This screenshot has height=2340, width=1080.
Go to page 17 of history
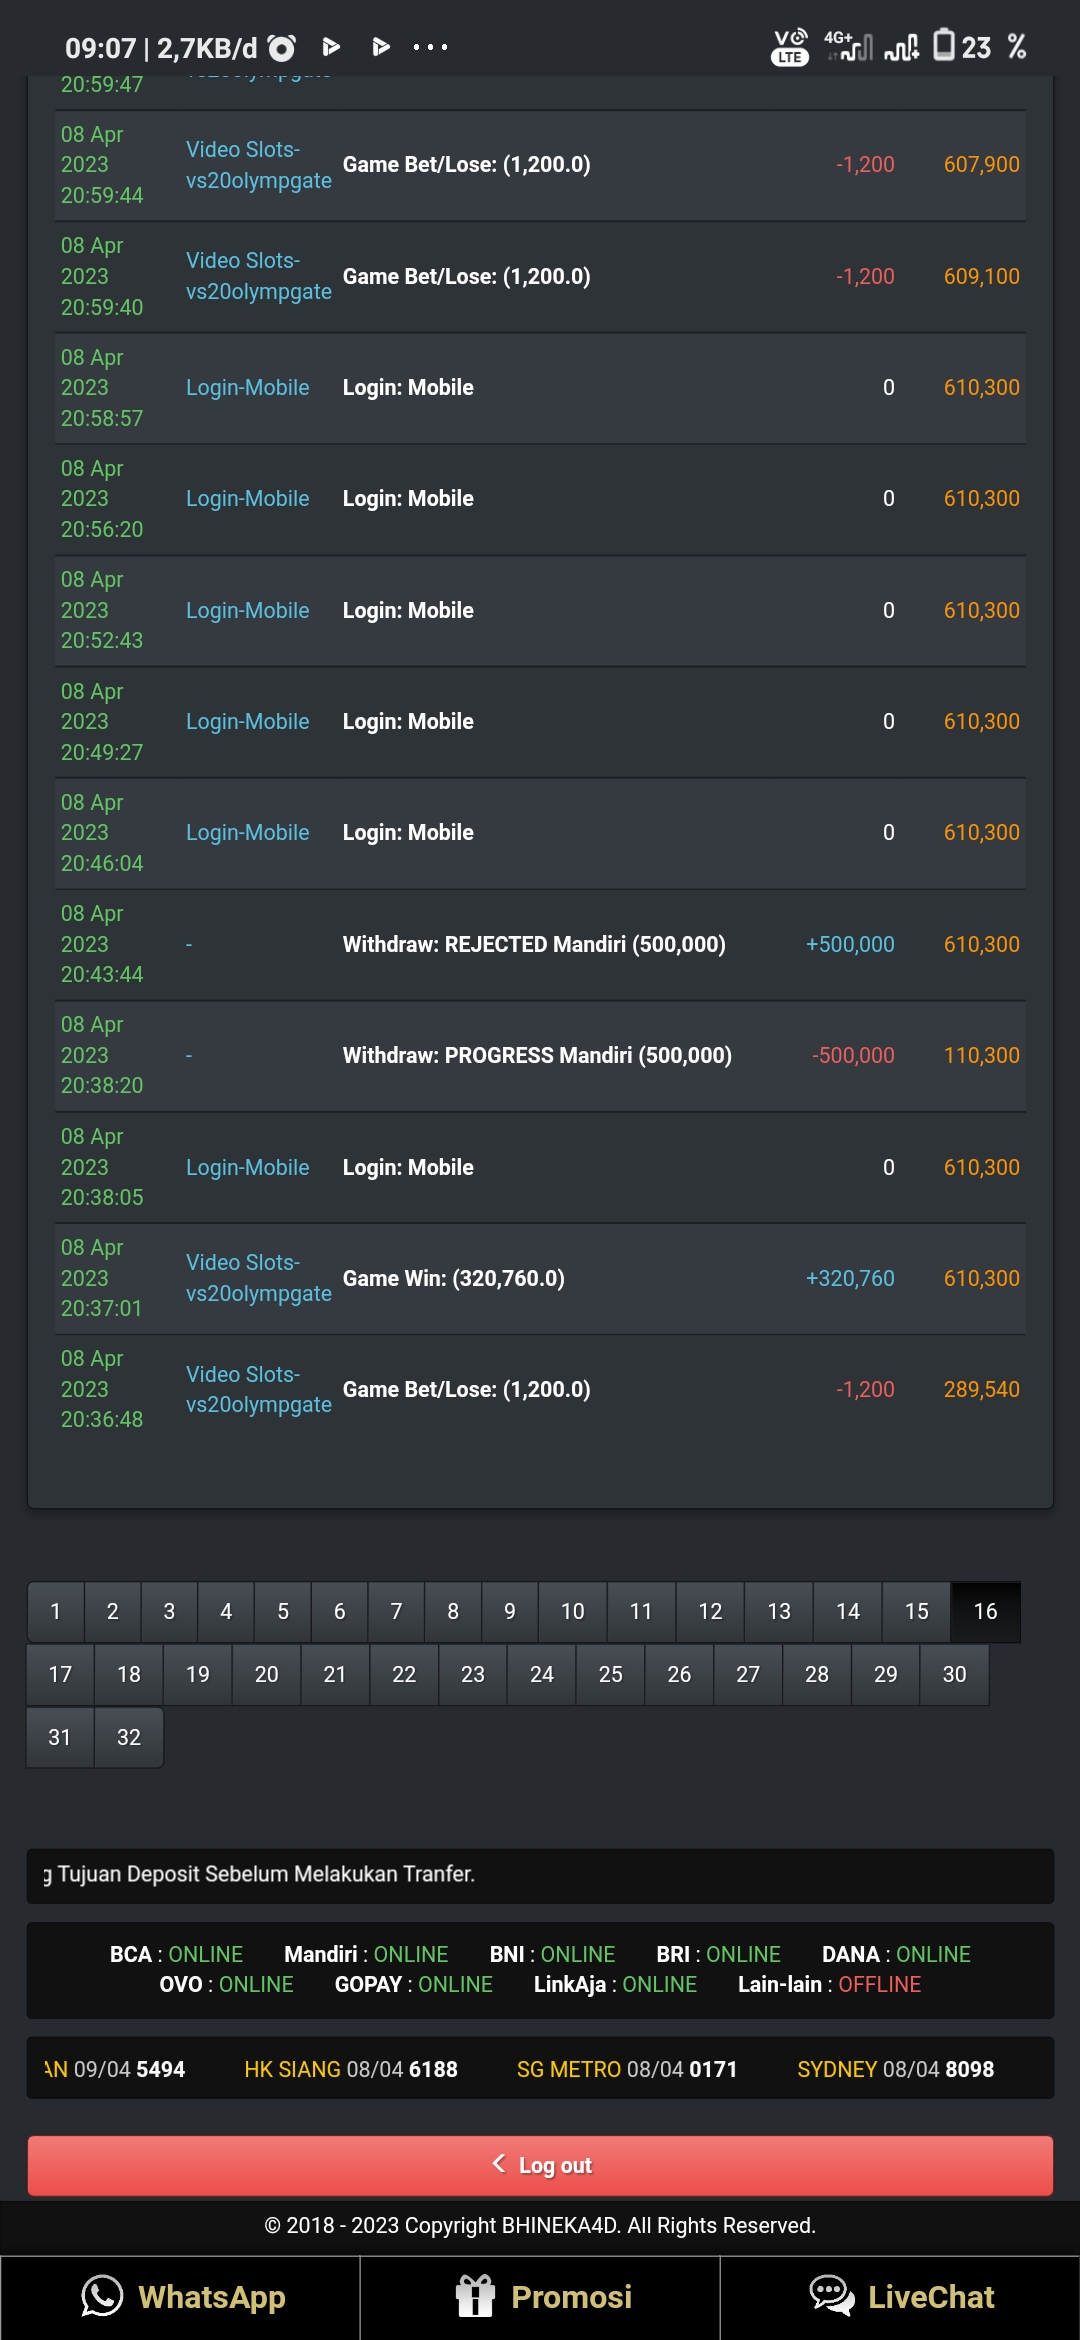tap(60, 1674)
